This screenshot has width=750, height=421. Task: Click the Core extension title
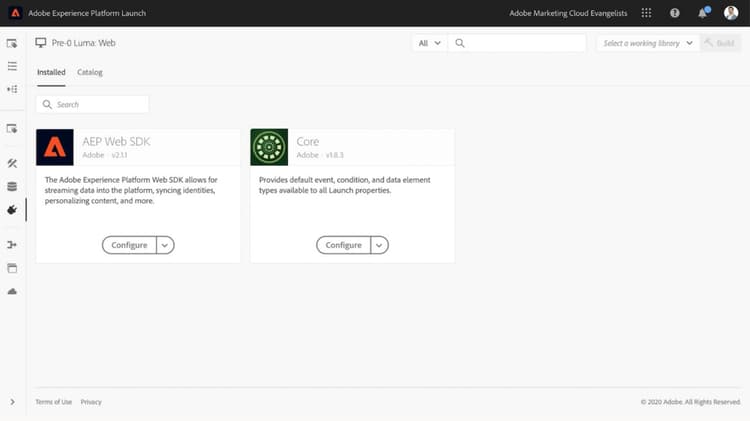(308, 142)
